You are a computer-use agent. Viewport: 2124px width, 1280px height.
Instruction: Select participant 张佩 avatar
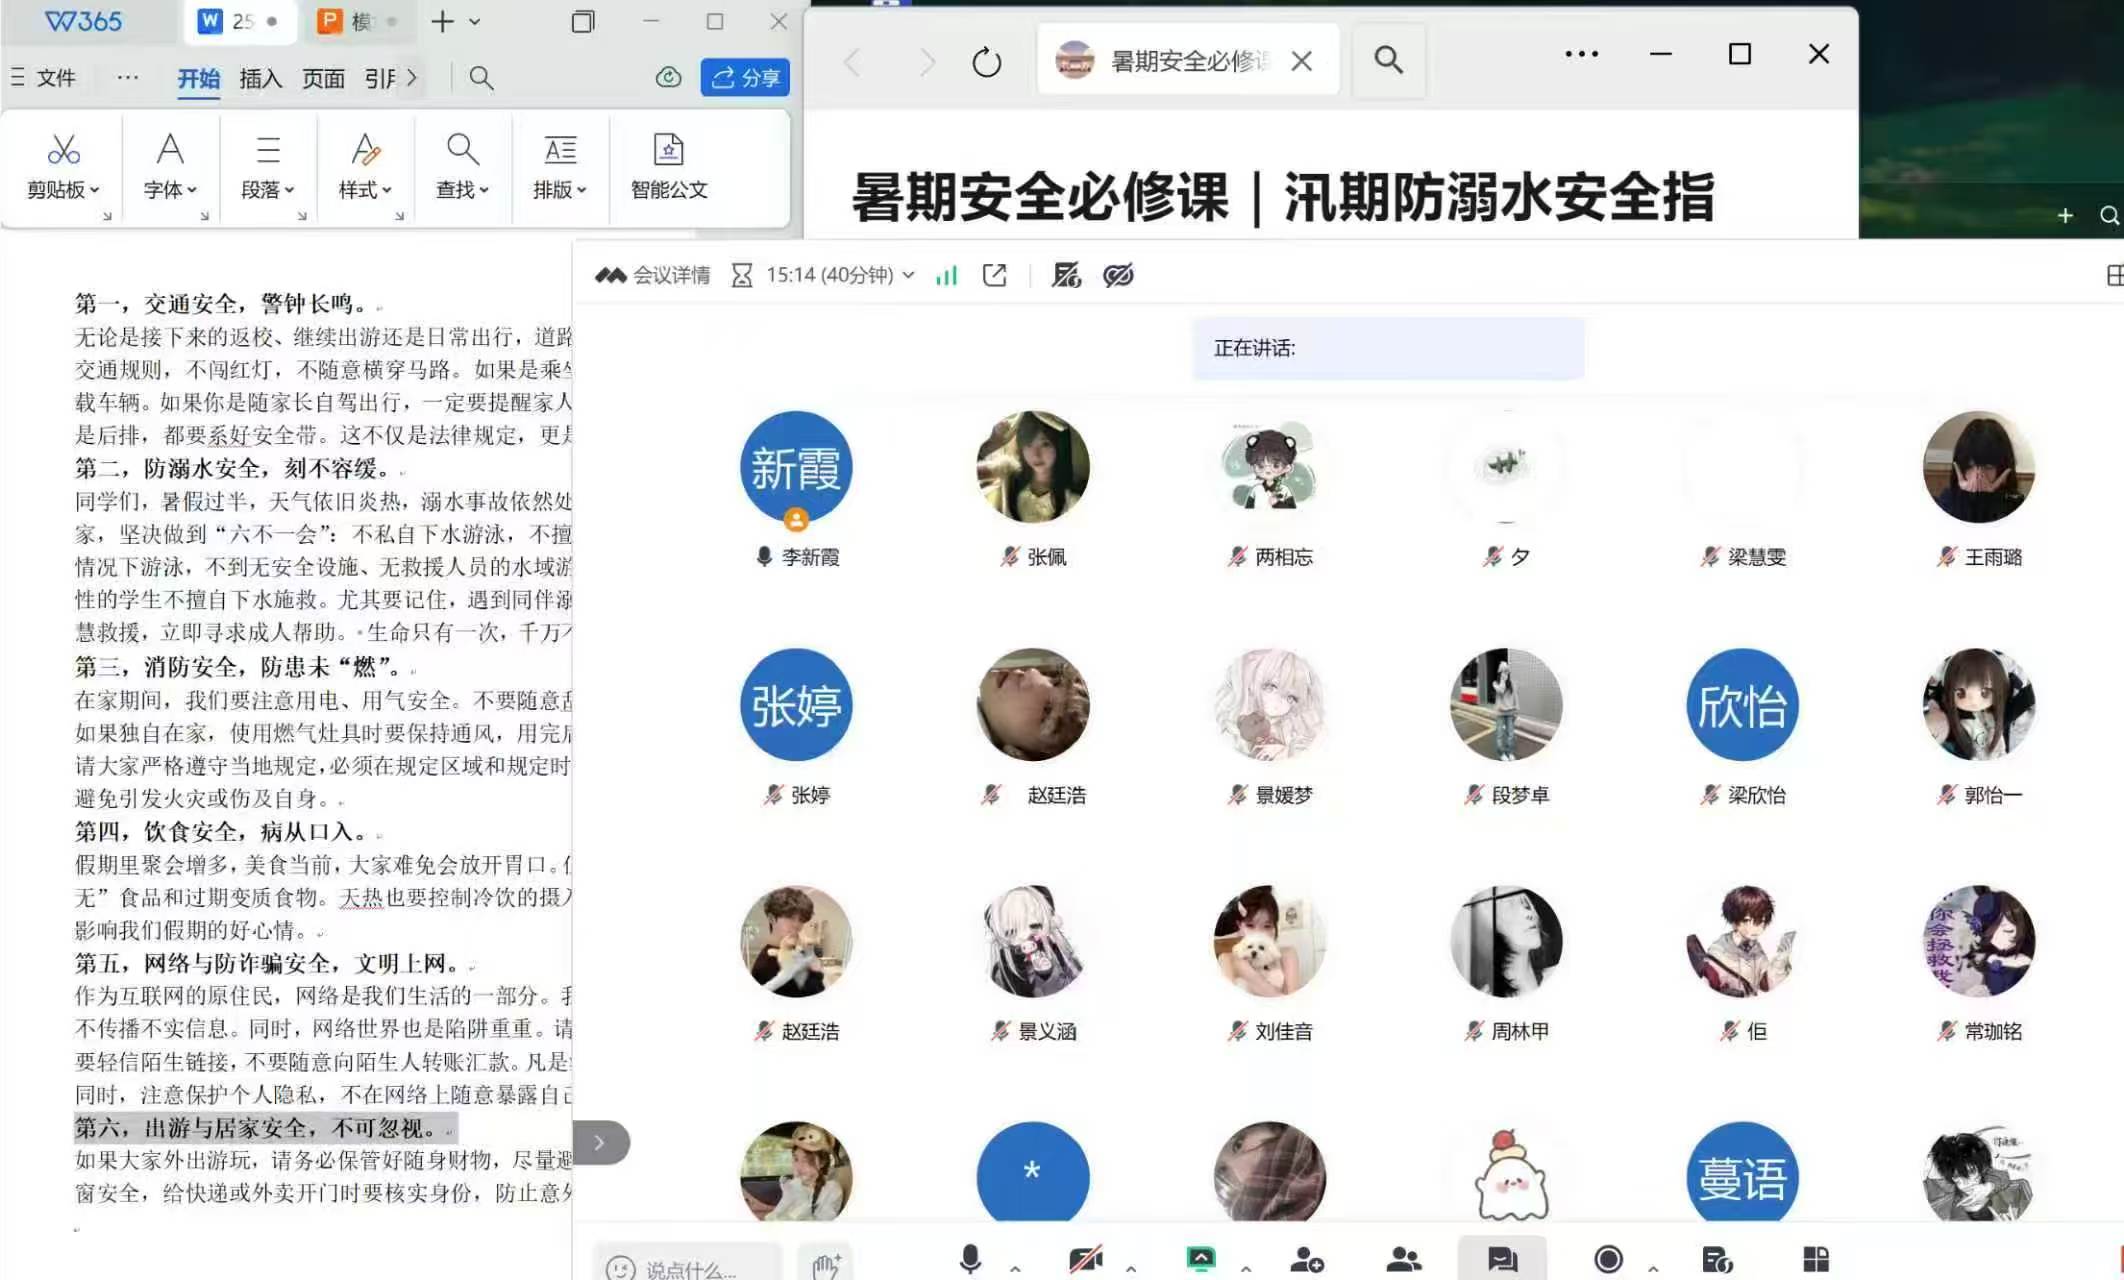1033,467
